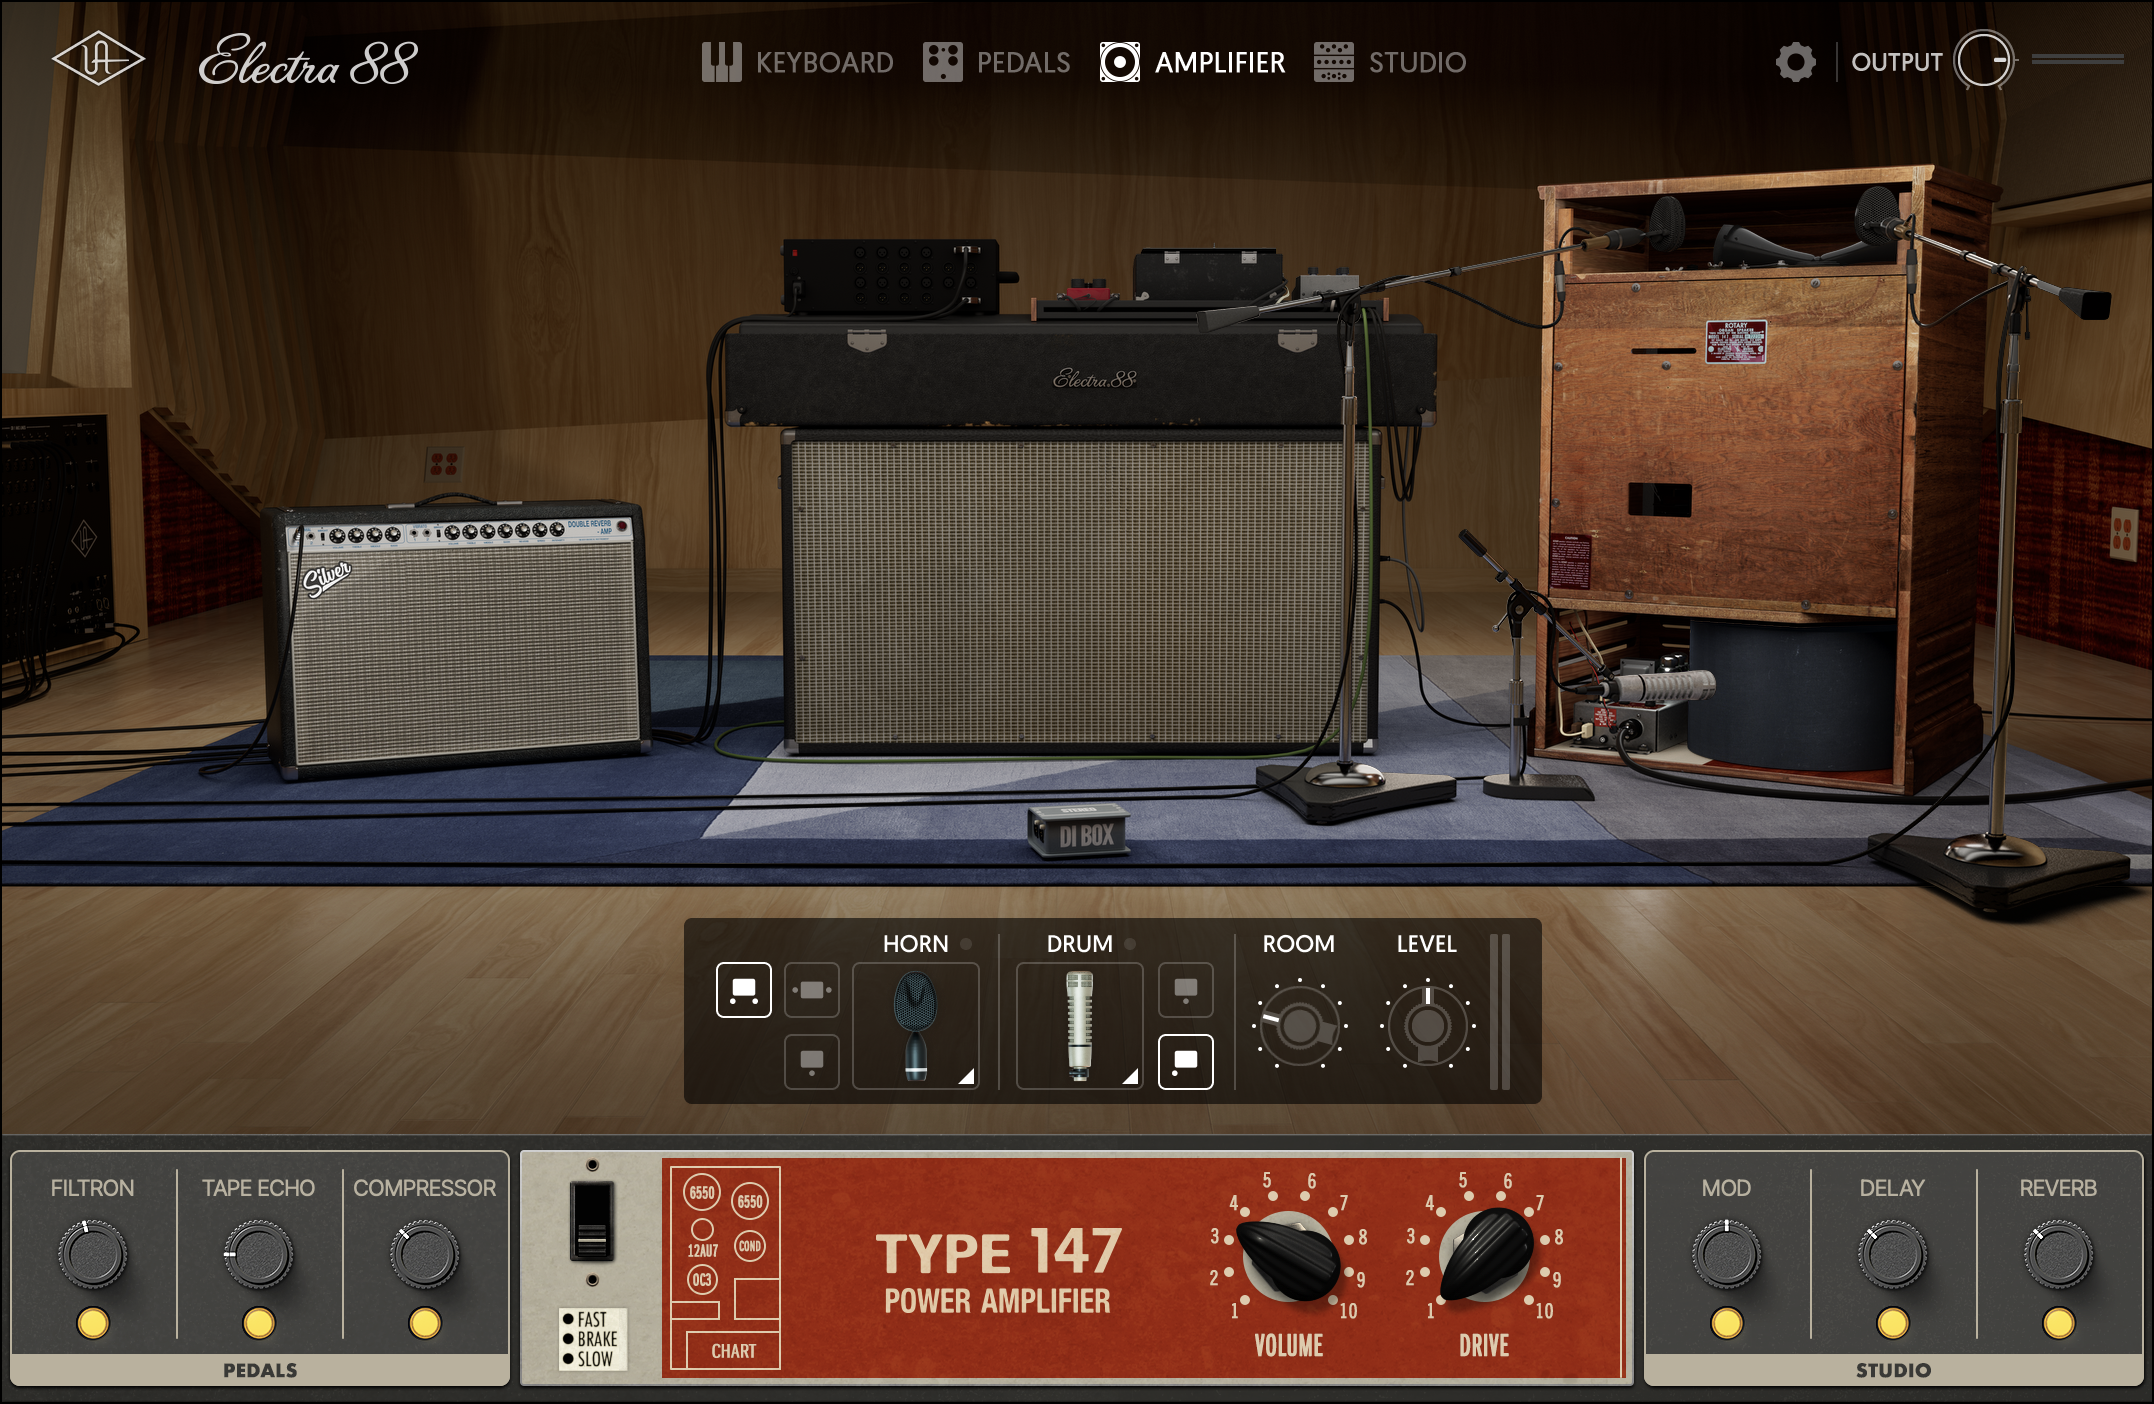The height and width of the screenshot is (1404, 2154).
Task: Switch to the KEYBOARD section
Action: [787, 60]
